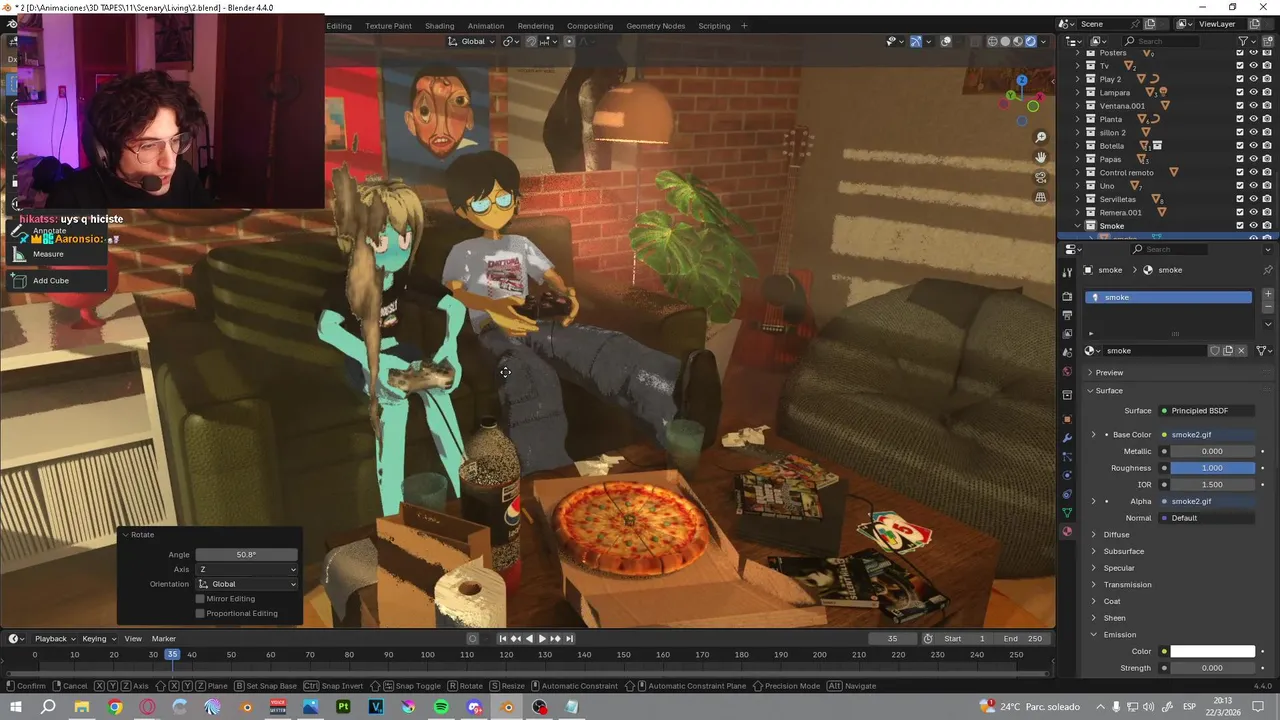Viewport: 1280px width, 720px height.
Task: Switch perspective/orthographic grid icon in viewport
Action: (x=1041, y=197)
